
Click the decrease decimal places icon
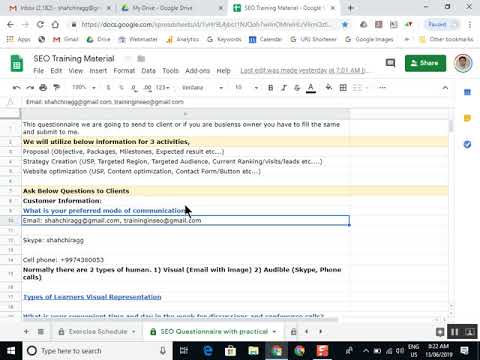click(134, 88)
